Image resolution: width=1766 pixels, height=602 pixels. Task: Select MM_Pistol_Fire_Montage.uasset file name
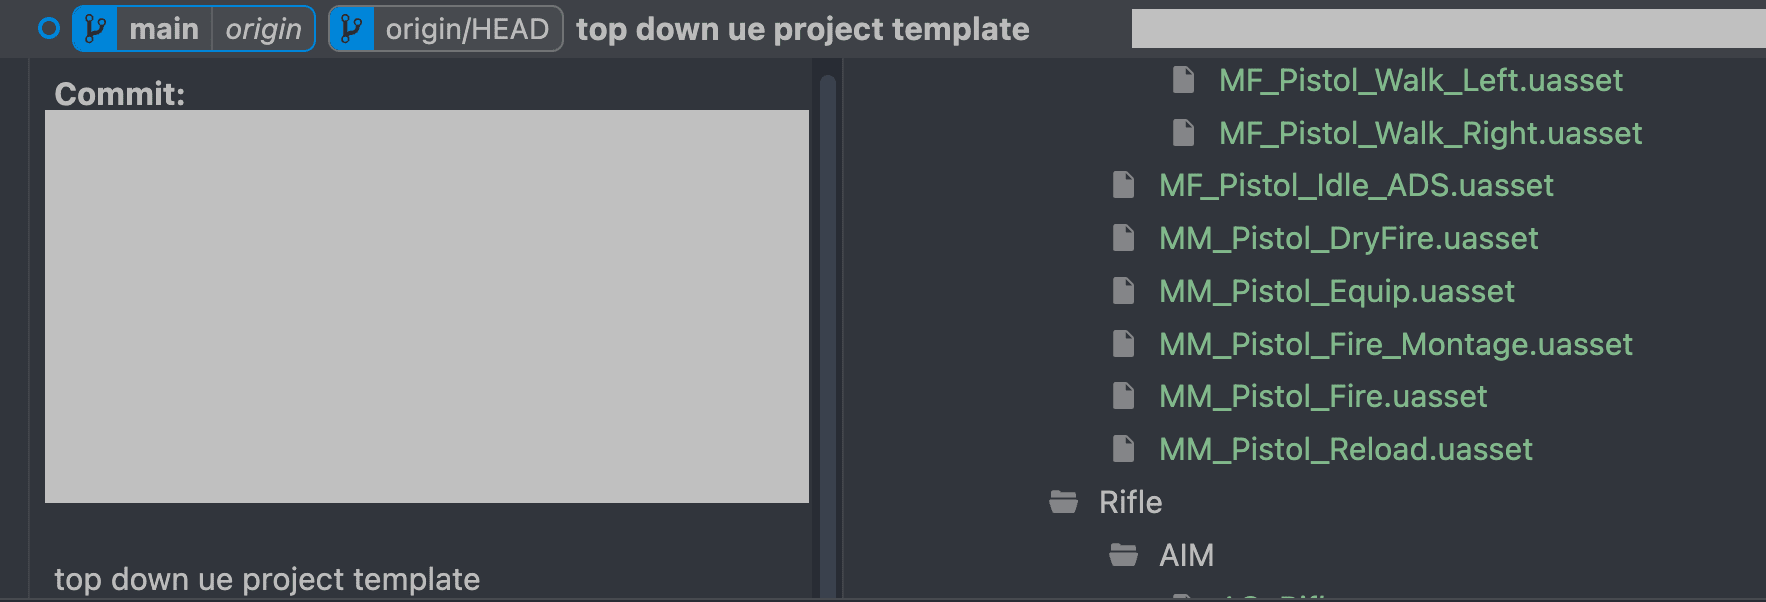pyautogui.click(x=1395, y=344)
